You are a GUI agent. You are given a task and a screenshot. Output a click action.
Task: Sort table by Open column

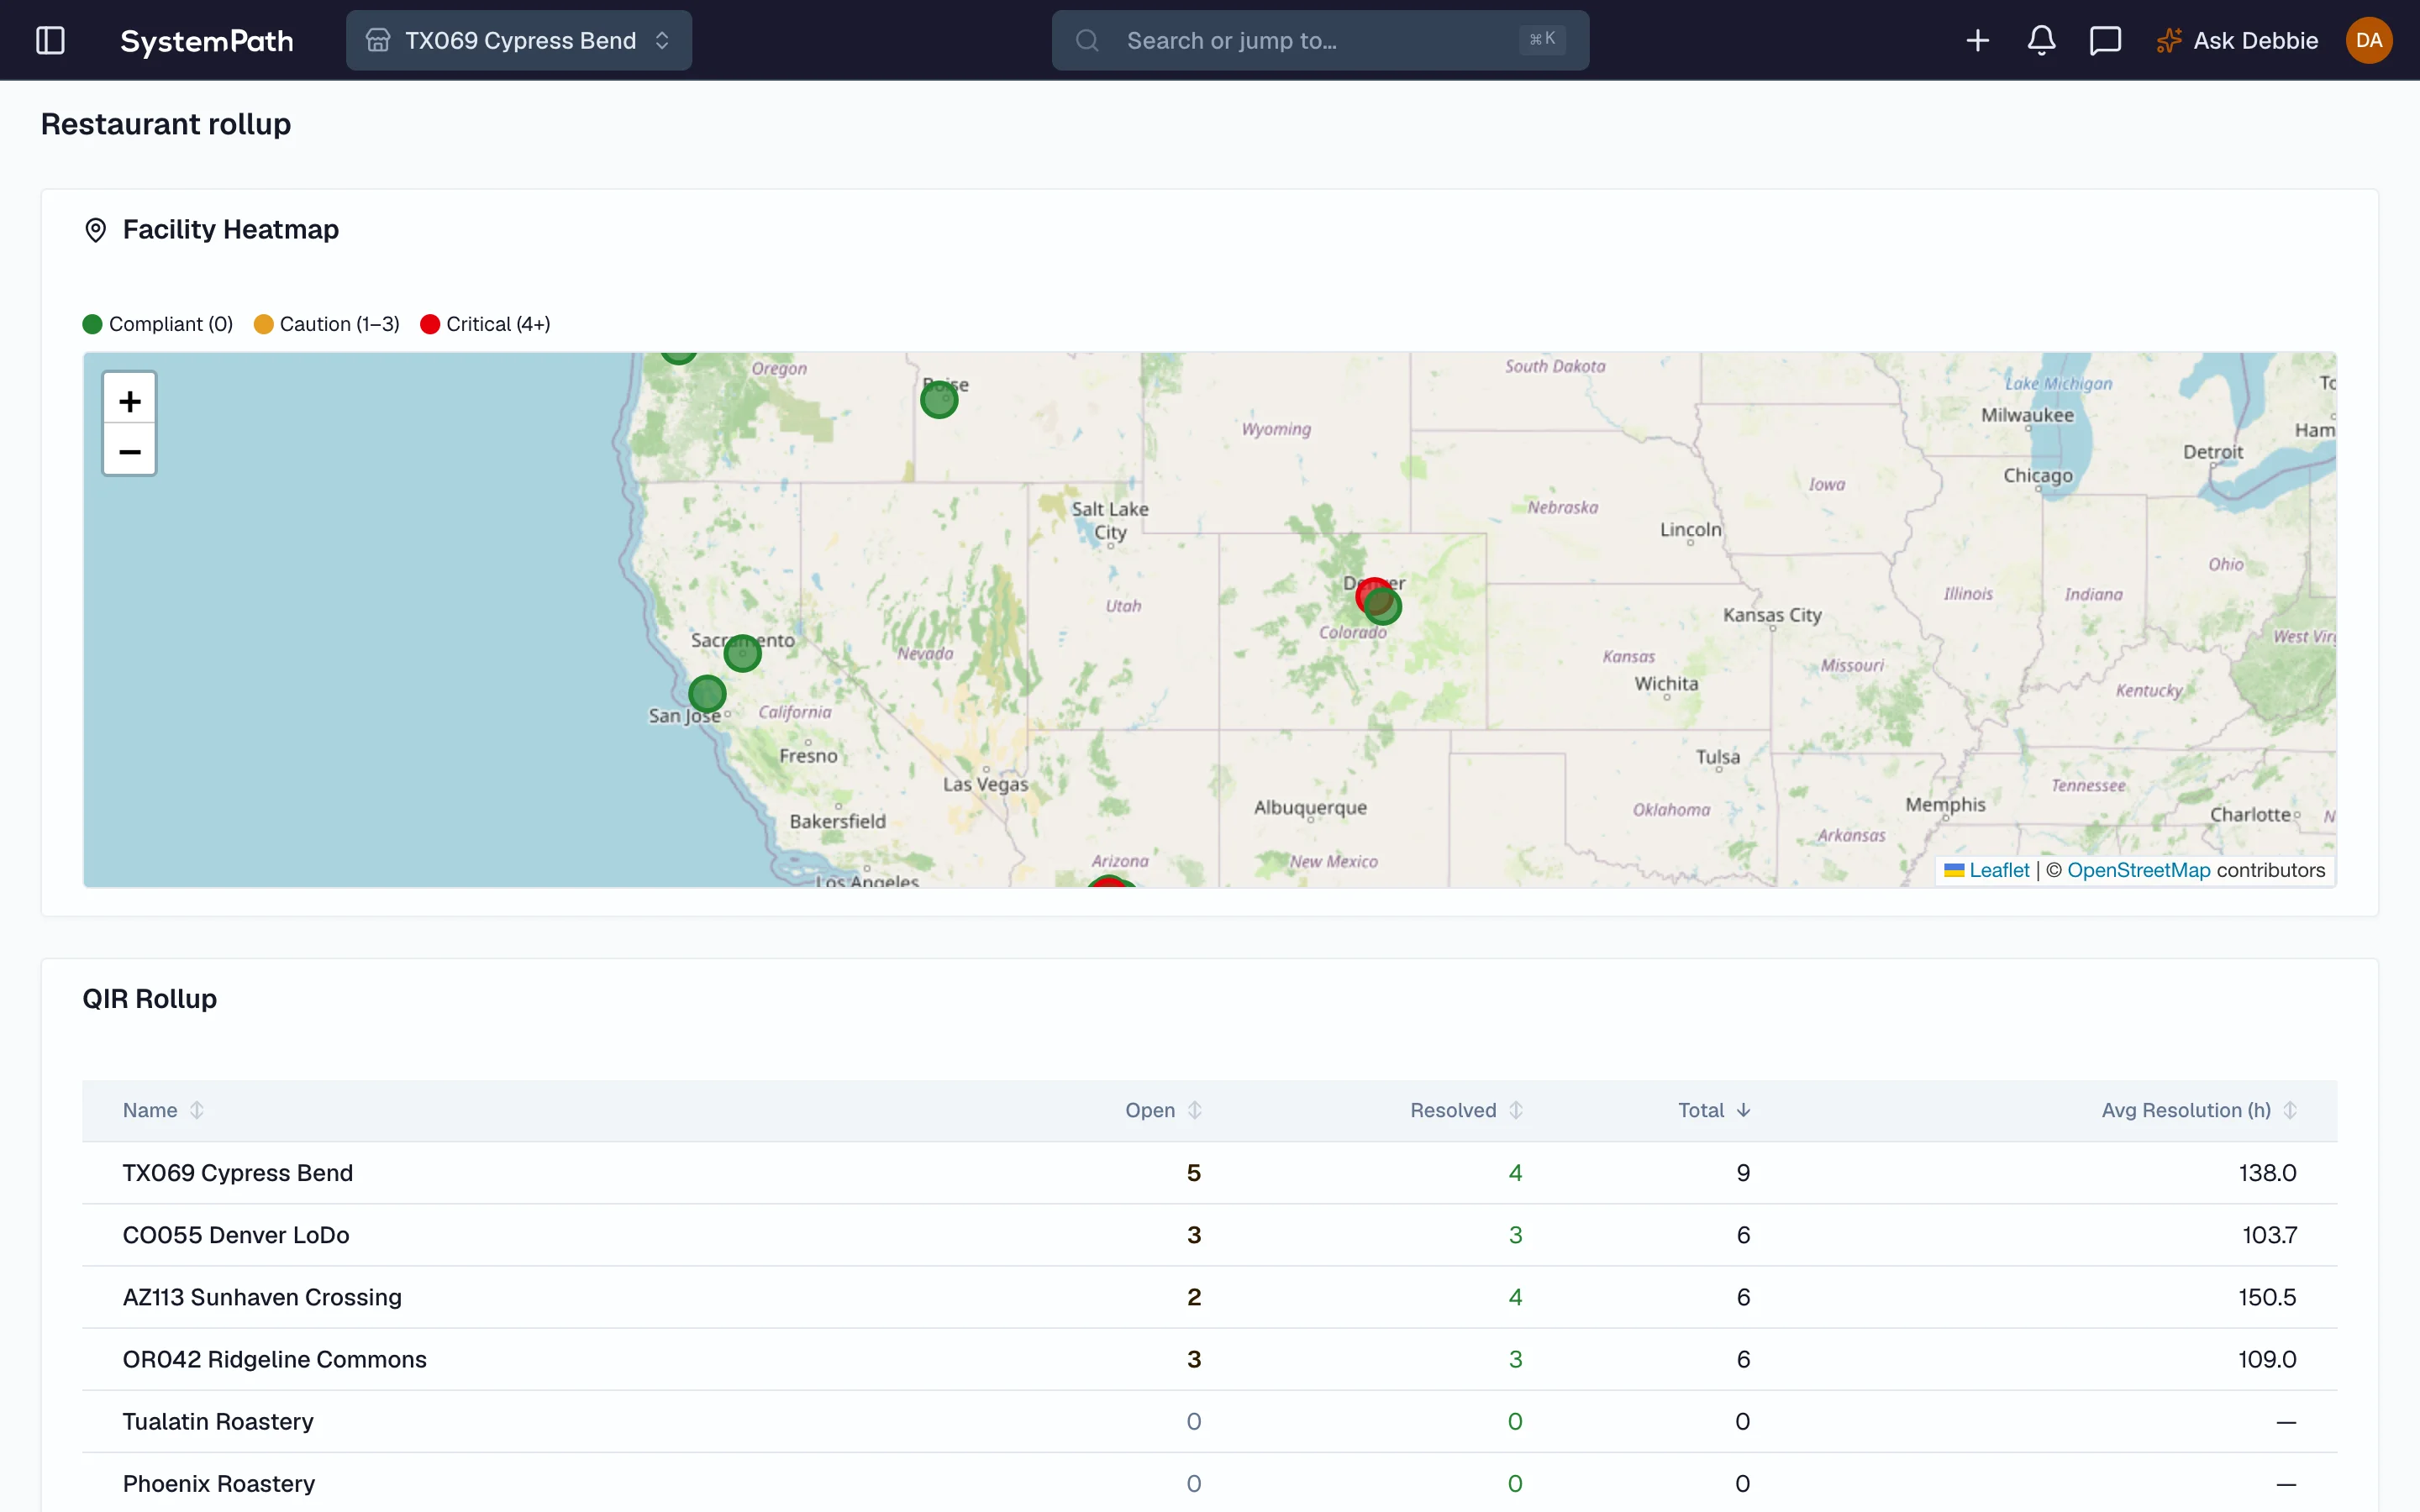click(x=1163, y=1110)
